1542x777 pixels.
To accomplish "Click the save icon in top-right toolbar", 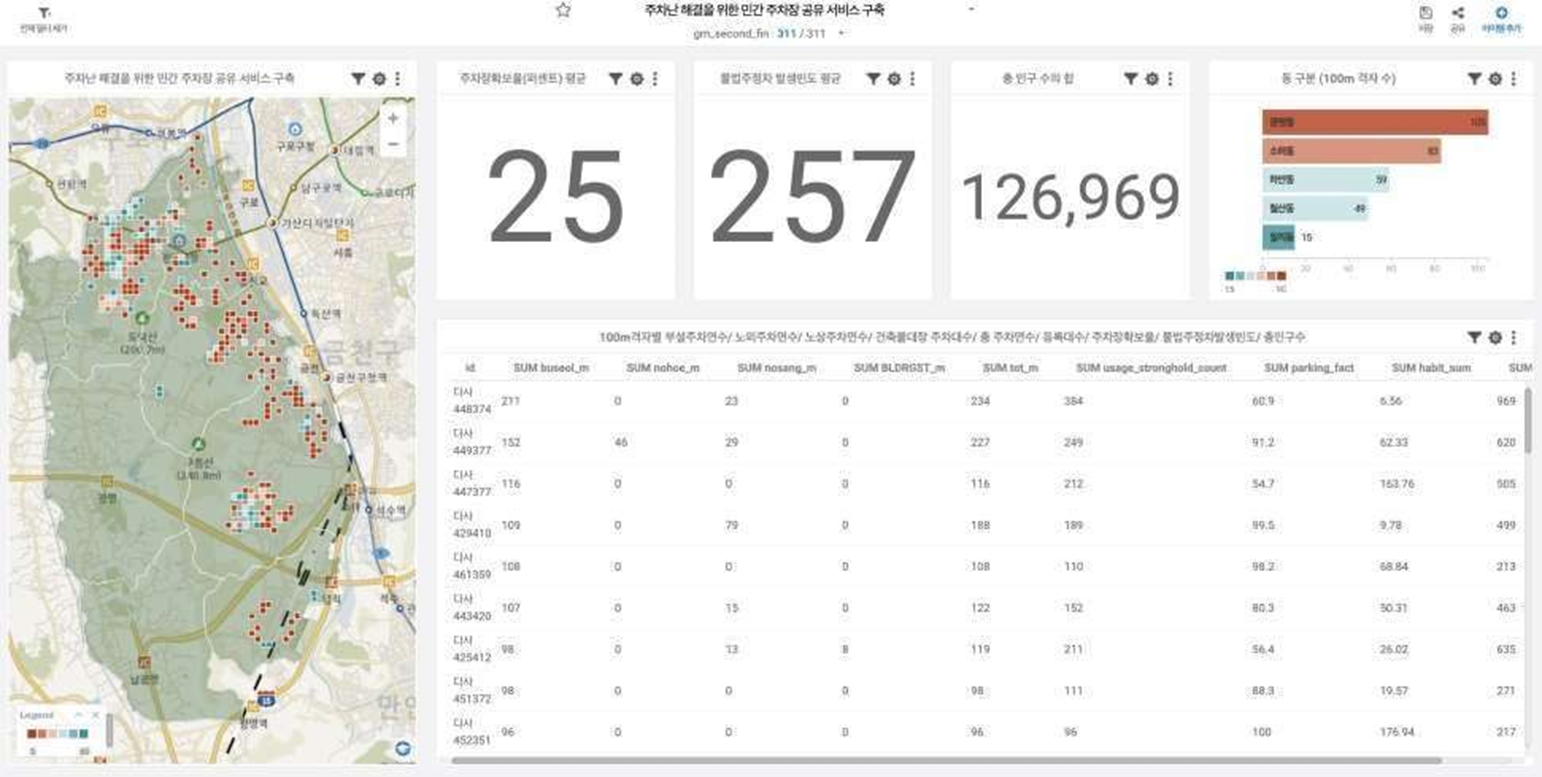I will click(1426, 14).
